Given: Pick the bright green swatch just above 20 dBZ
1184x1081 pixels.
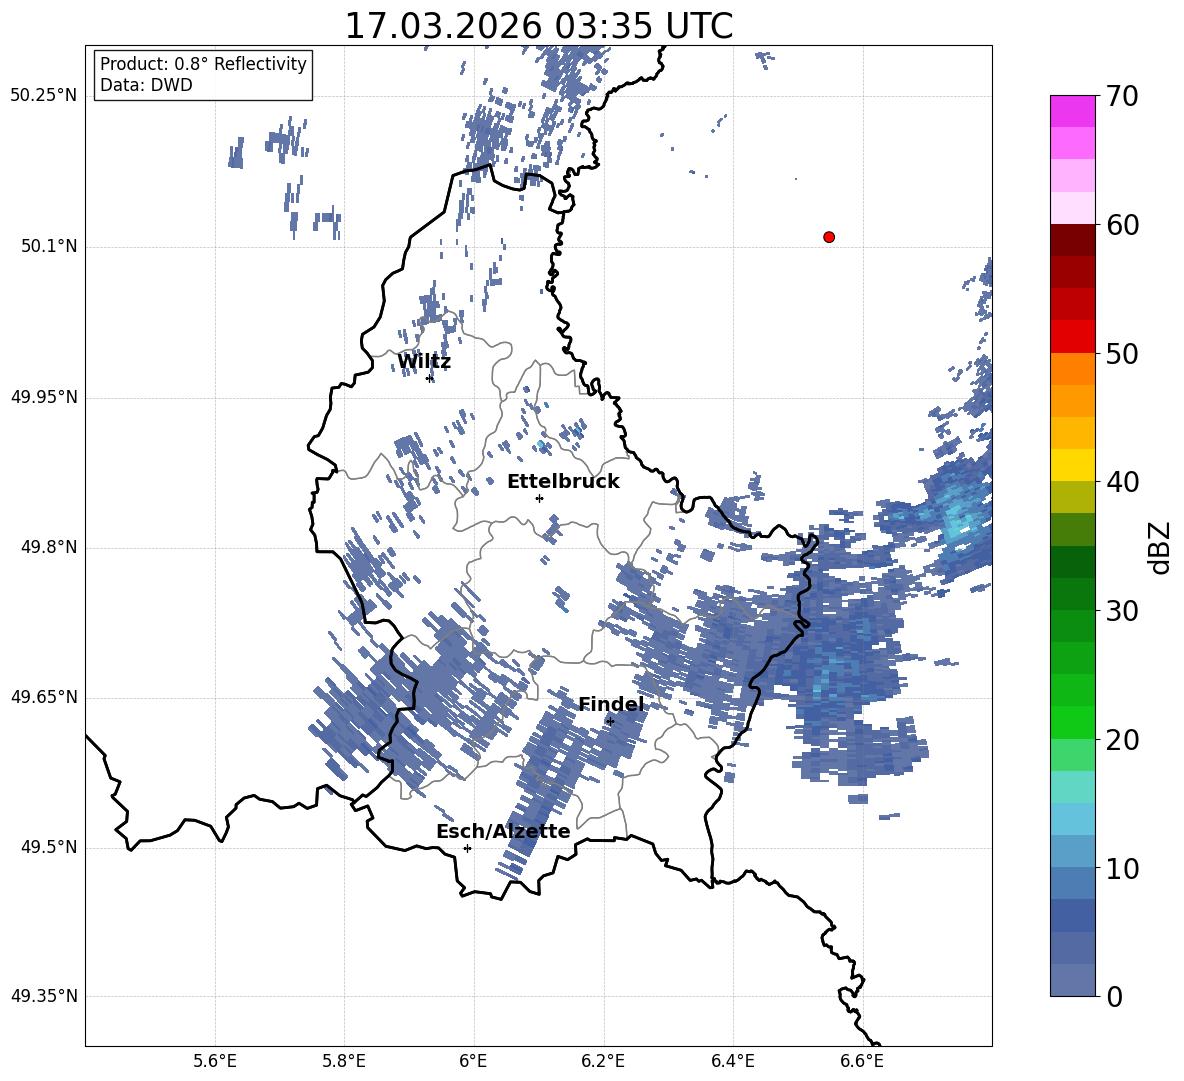Looking at the screenshot, I should 1073,722.
